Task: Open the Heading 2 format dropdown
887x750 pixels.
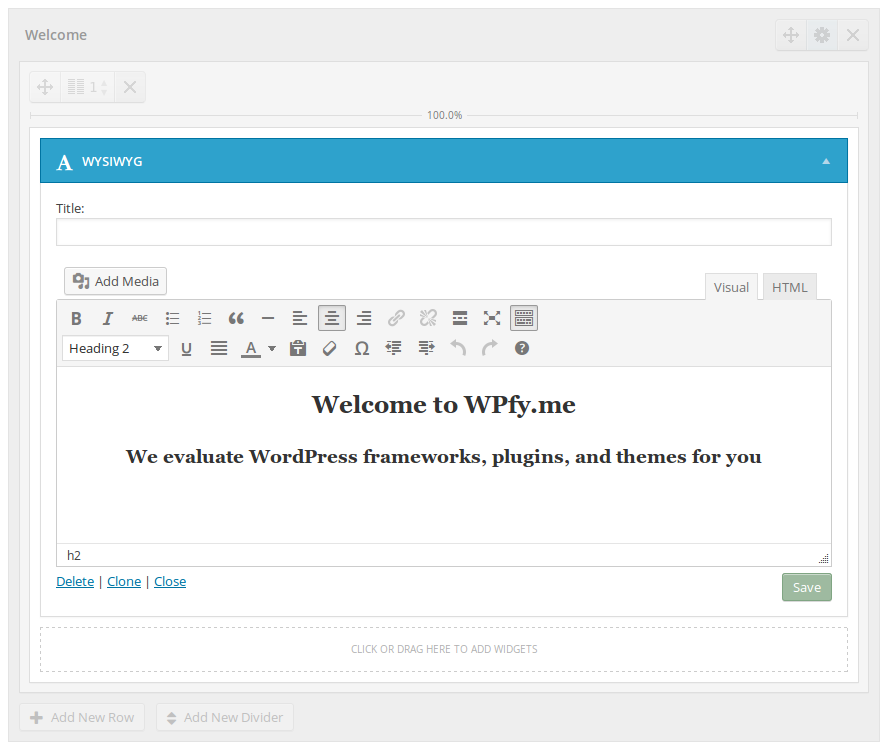Action: (x=115, y=348)
